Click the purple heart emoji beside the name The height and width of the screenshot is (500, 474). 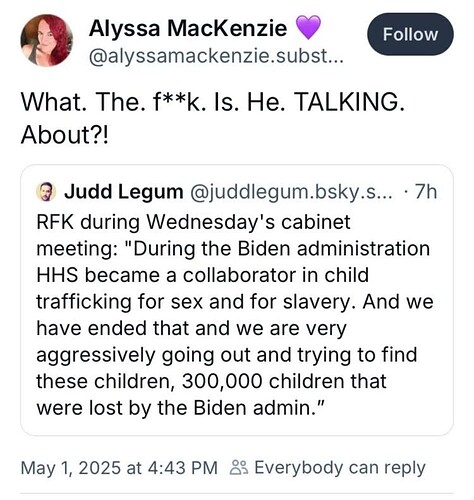308,28
